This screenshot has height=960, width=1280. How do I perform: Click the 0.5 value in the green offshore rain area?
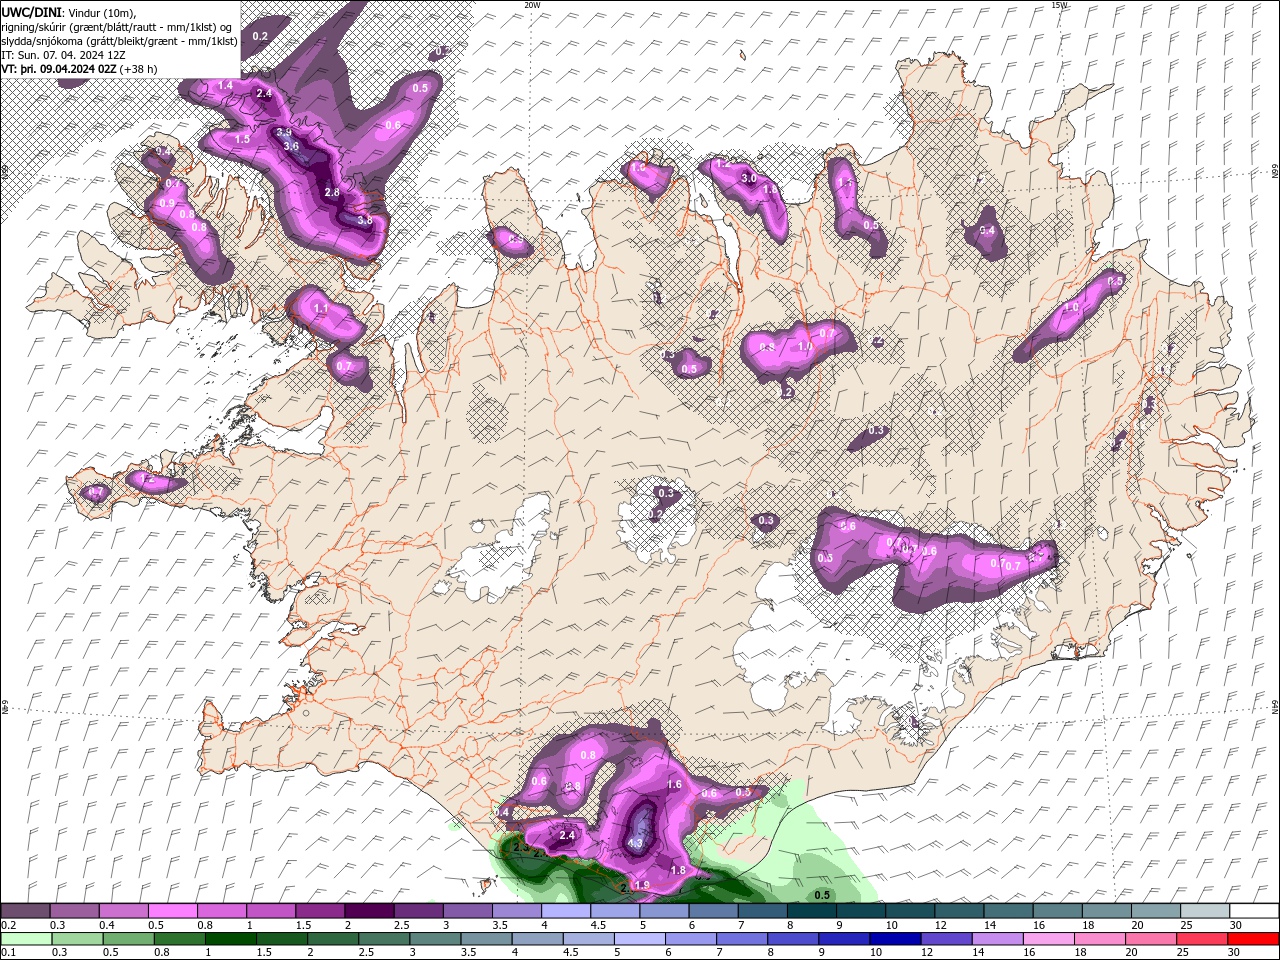(x=822, y=894)
